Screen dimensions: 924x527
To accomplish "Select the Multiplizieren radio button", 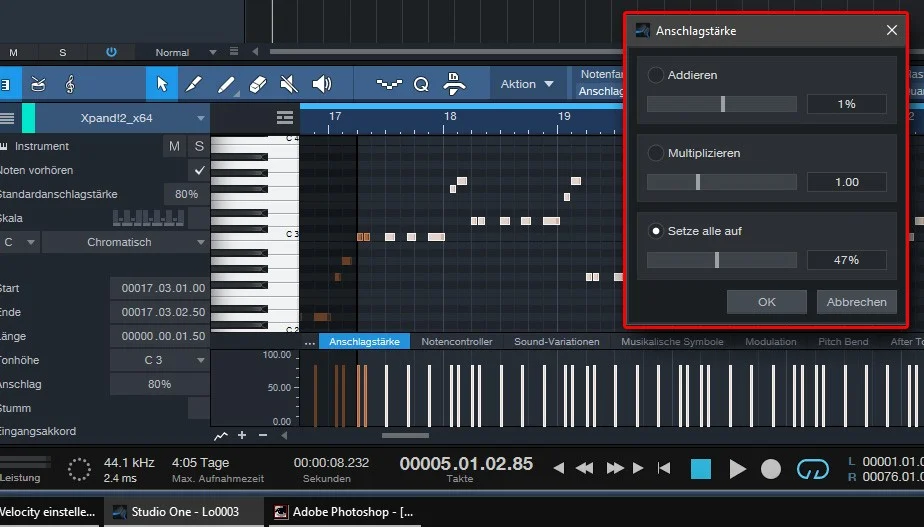I will coord(655,153).
